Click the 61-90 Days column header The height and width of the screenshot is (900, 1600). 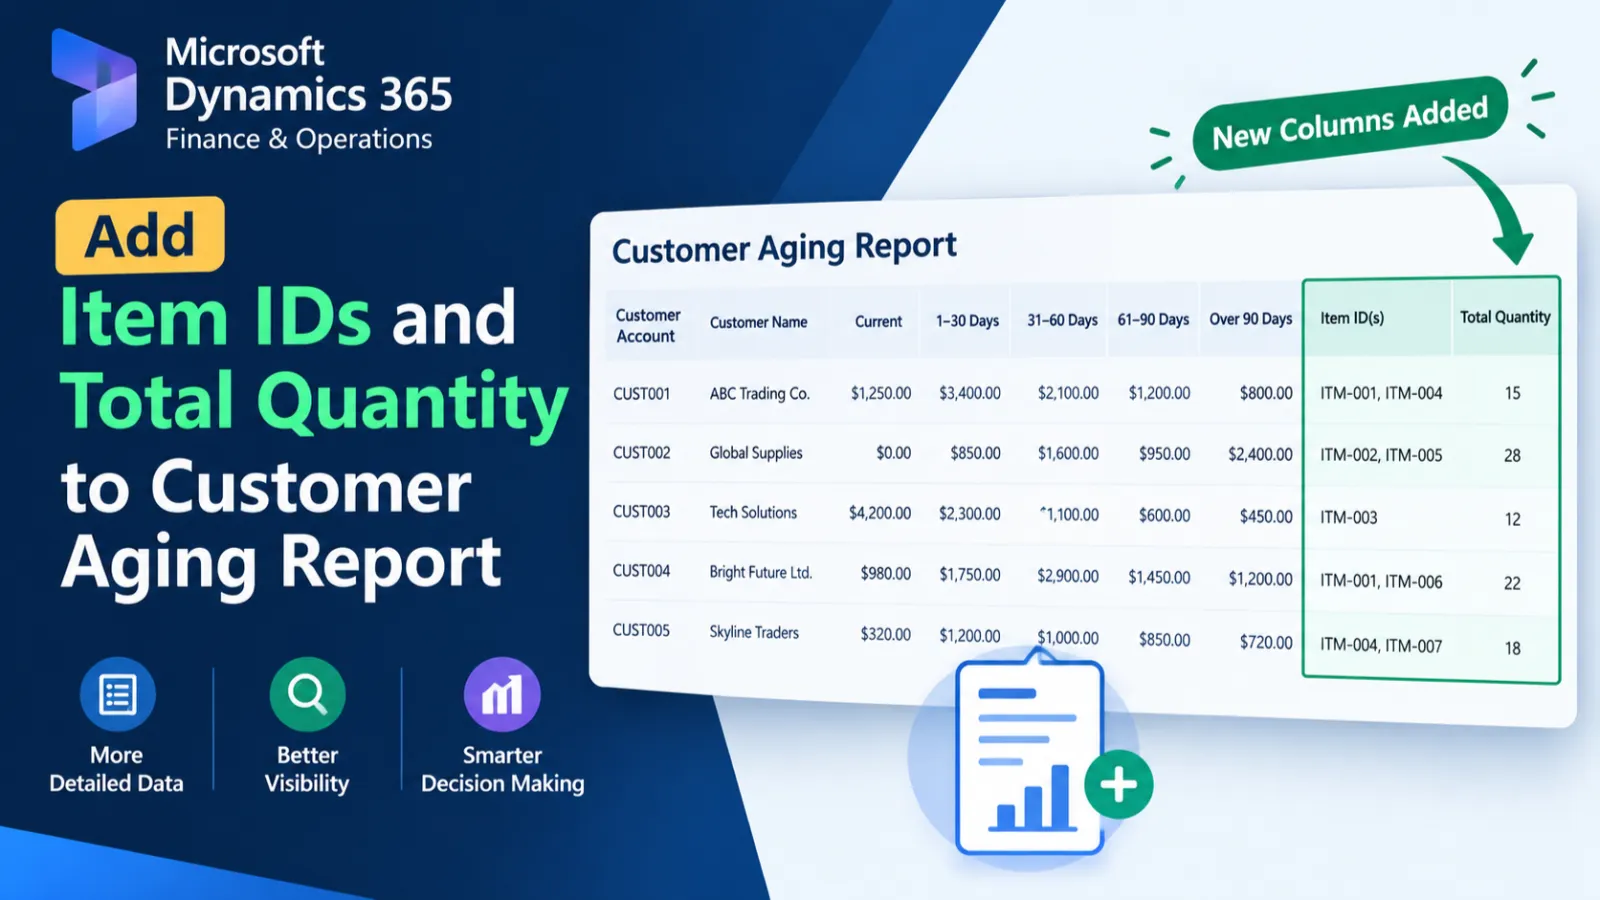[1153, 319]
